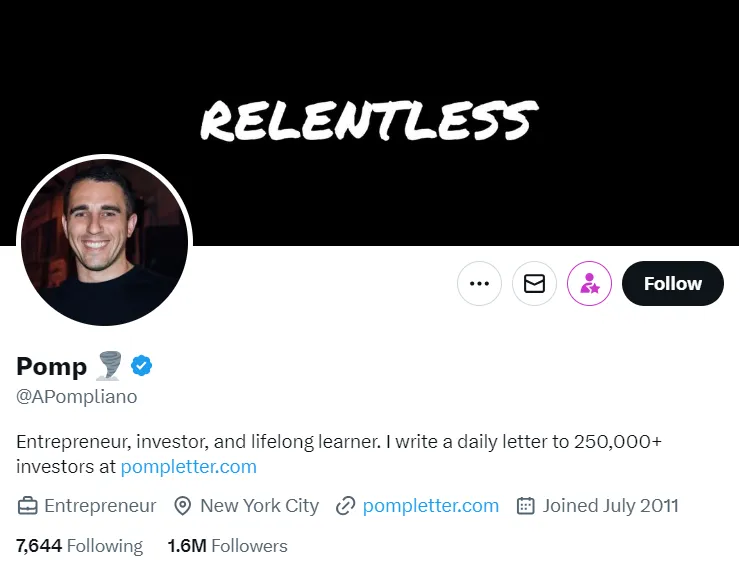
Task: View the 1.6M Followers list
Action: coord(227,546)
